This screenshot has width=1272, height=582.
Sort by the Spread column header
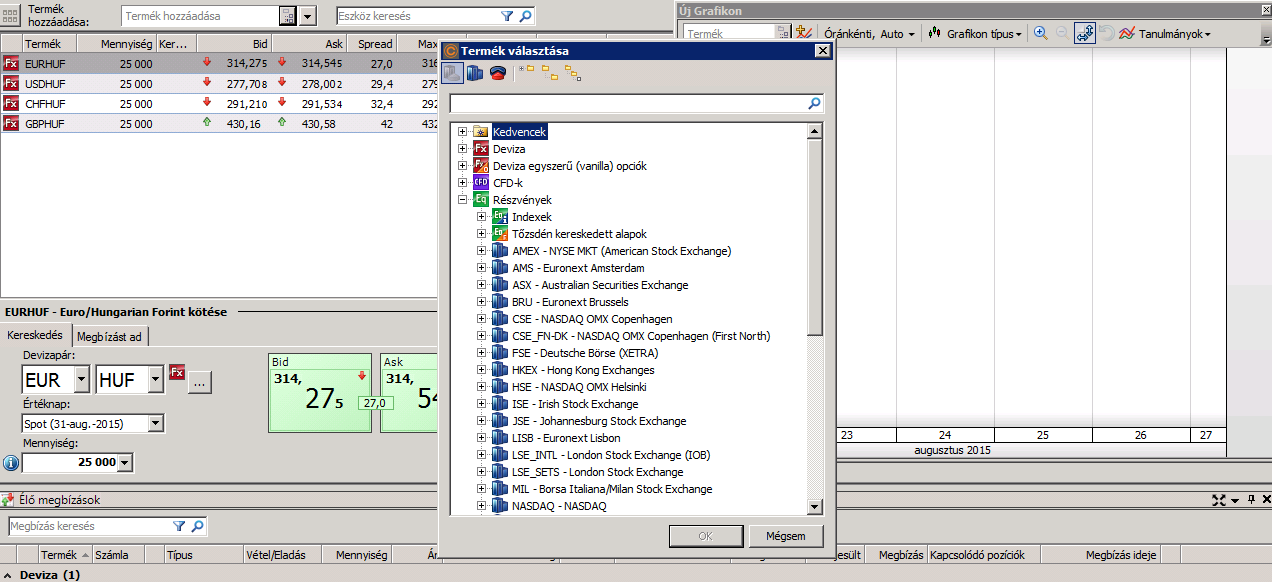point(373,44)
